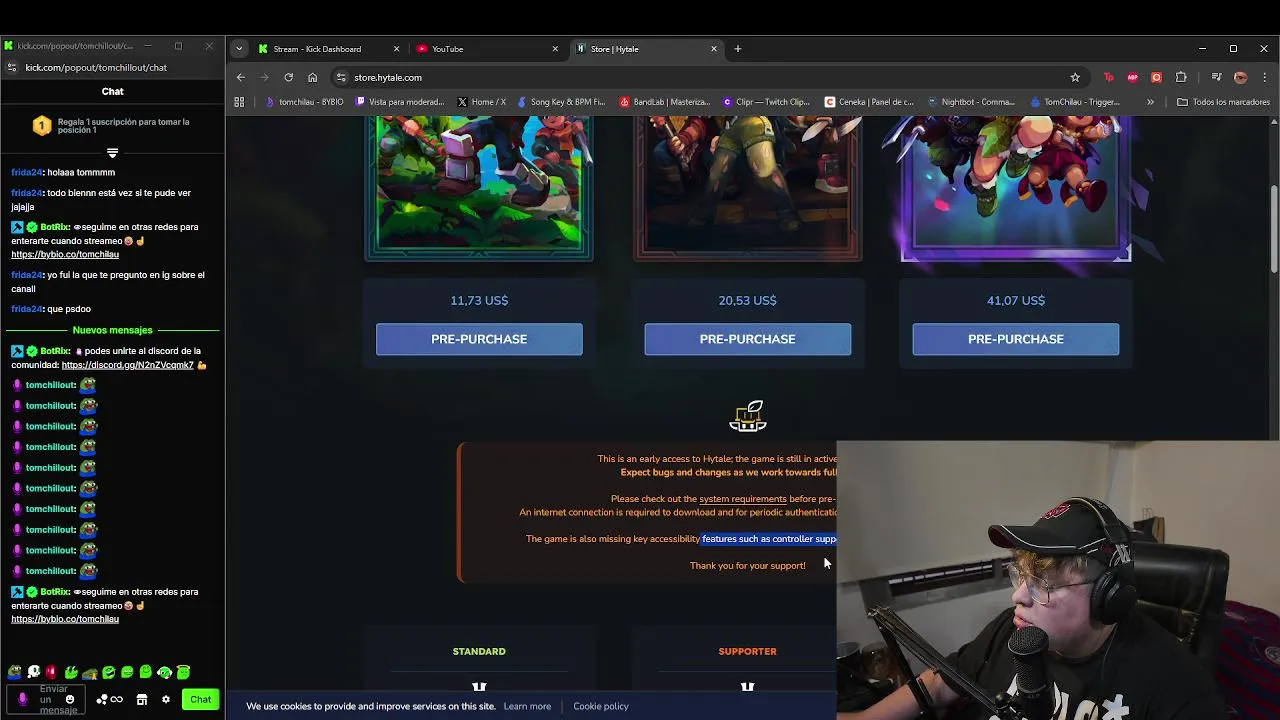Open first bybio.co/tomchilau link in chat
The height and width of the screenshot is (720, 1280).
pyautogui.click(x=65, y=254)
